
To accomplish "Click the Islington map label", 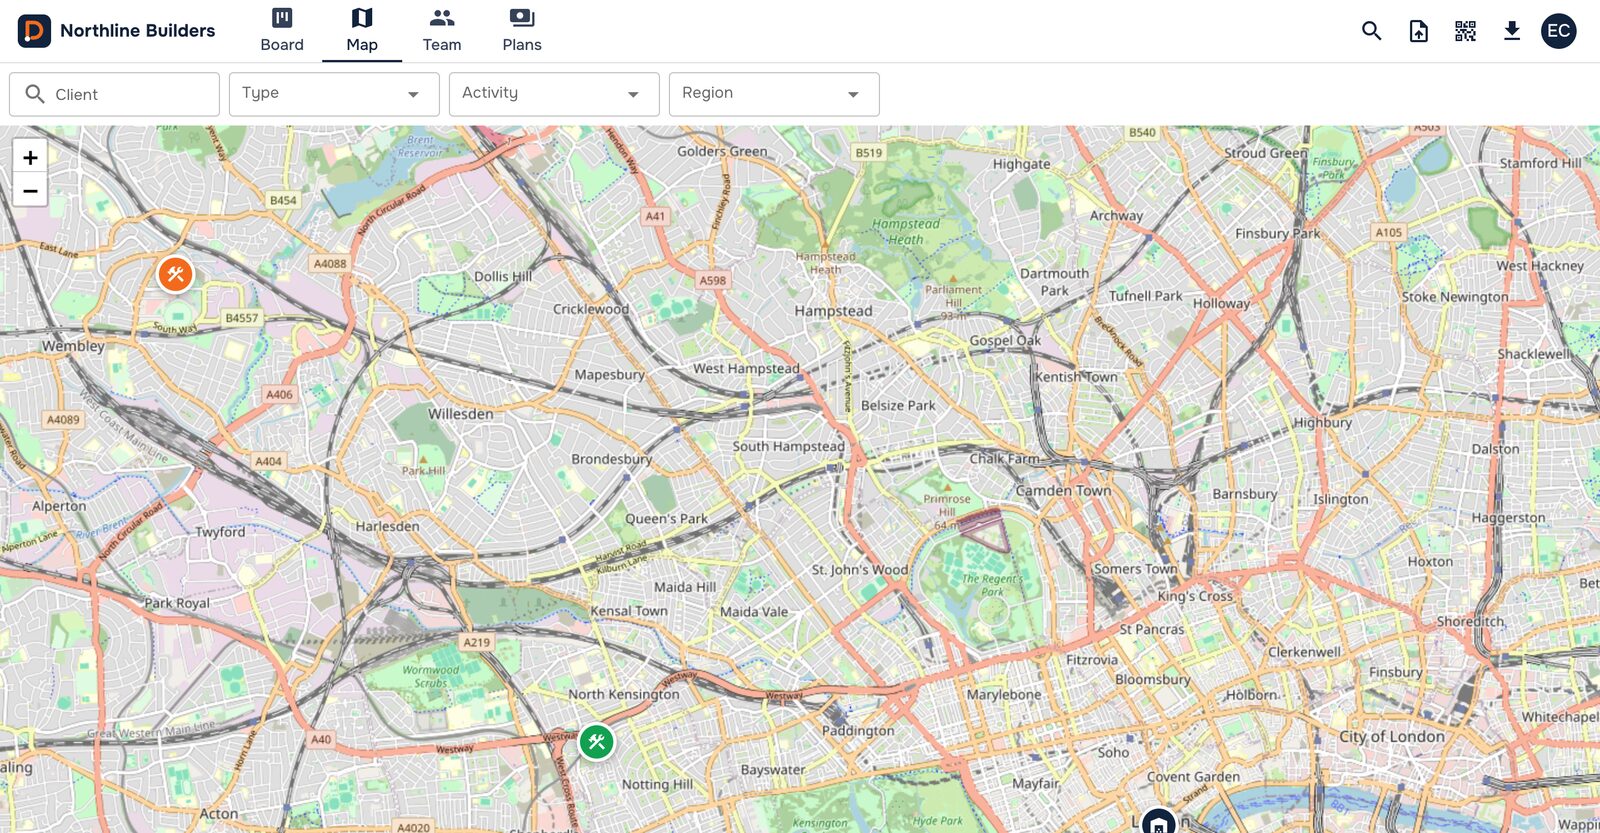I will coord(1341,499).
